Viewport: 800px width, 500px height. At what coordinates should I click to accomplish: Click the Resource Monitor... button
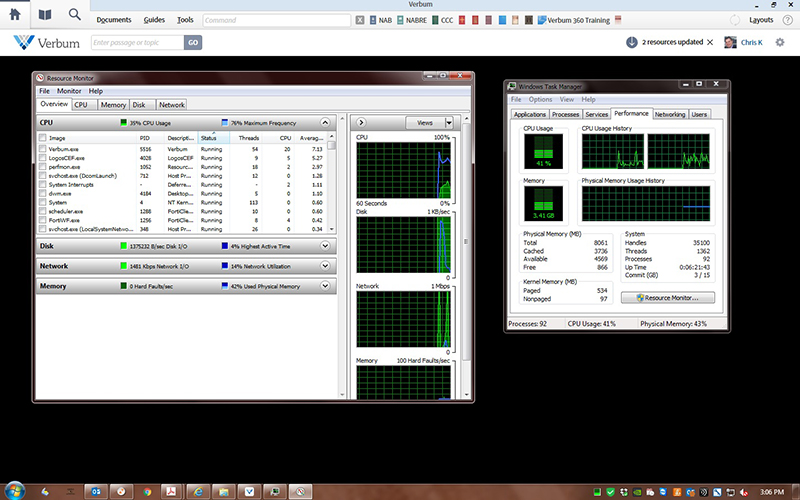point(667,298)
